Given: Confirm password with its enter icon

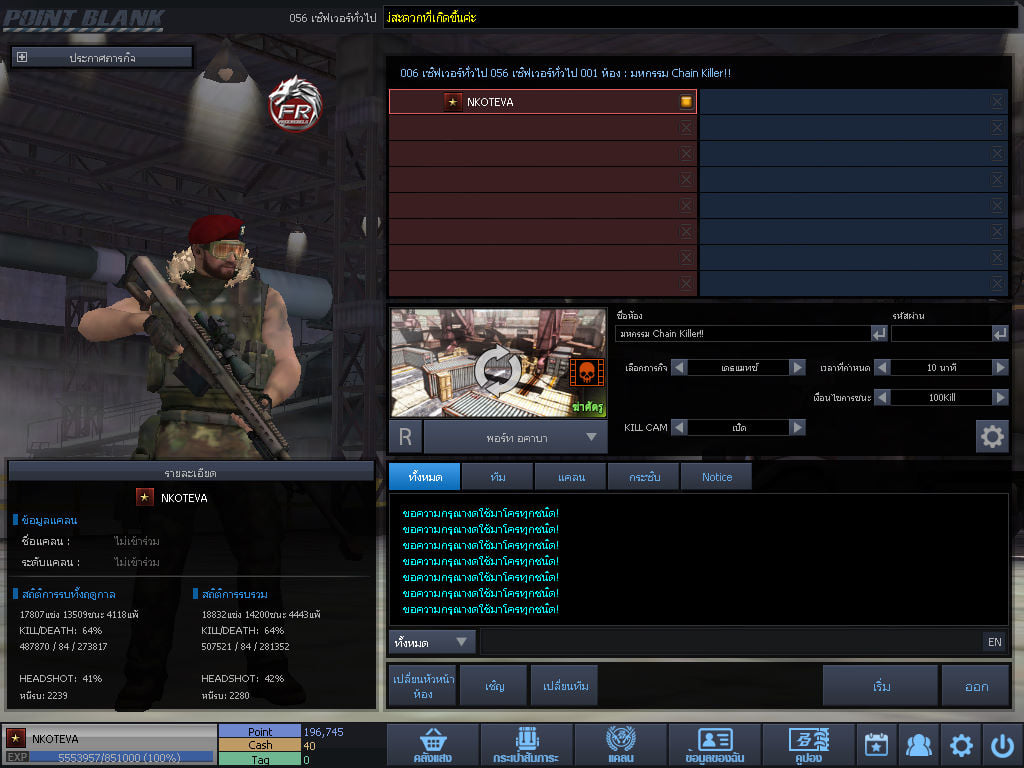Looking at the screenshot, I should click(x=1000, y=334).
